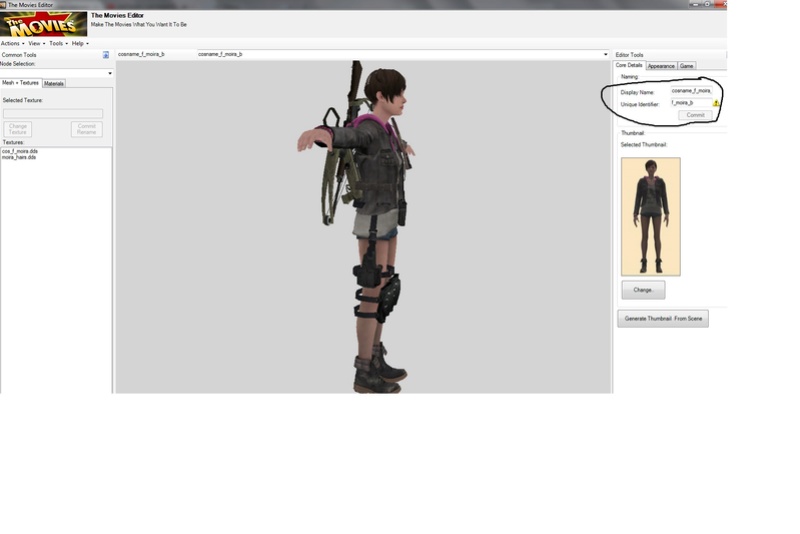This screenshot has height=534, width=800.
Task: Click the cosname_f_moira_b label left of combo box
Action: point(141,54)
